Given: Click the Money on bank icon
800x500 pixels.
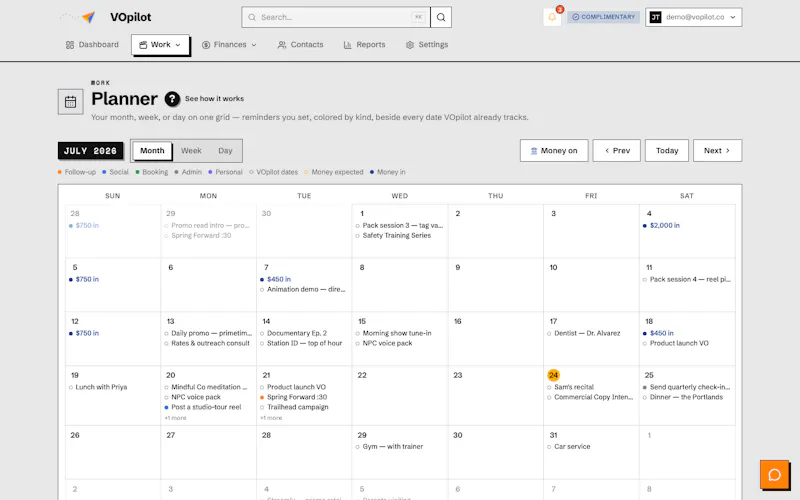Looking at the screenshot, I should point(534,151).
